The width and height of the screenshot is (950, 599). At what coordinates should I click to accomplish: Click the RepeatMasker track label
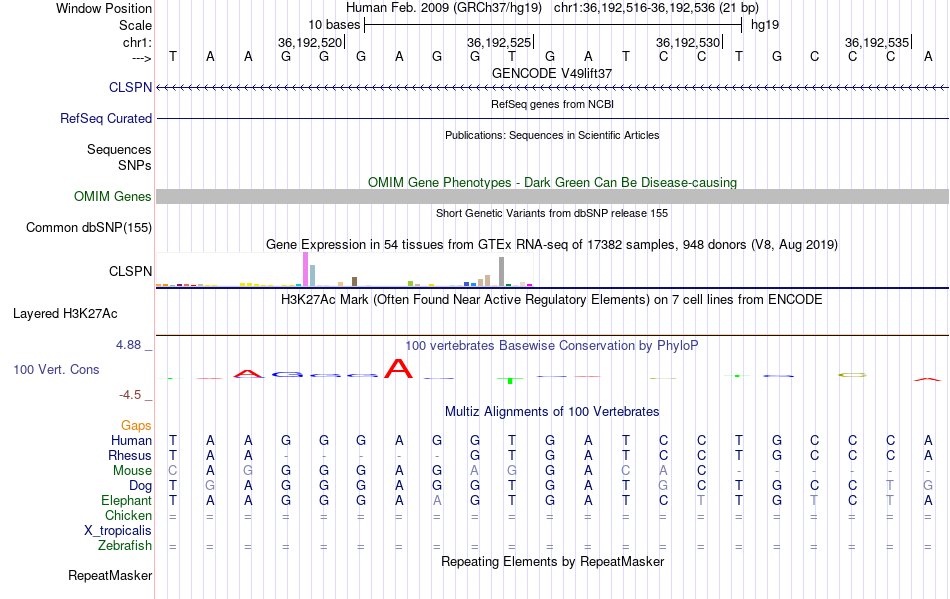point(110,575)
